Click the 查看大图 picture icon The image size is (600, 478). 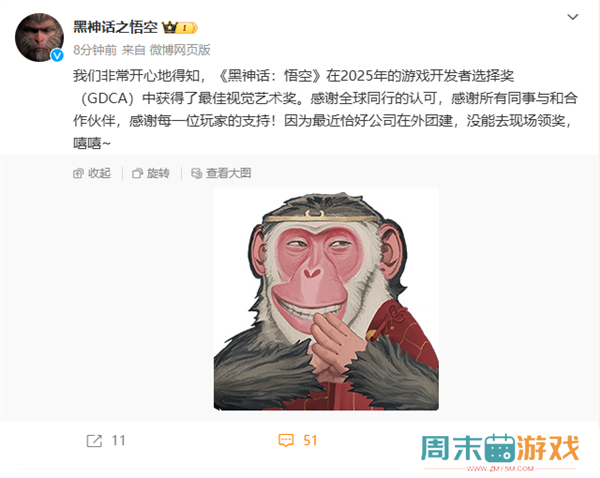196,174
